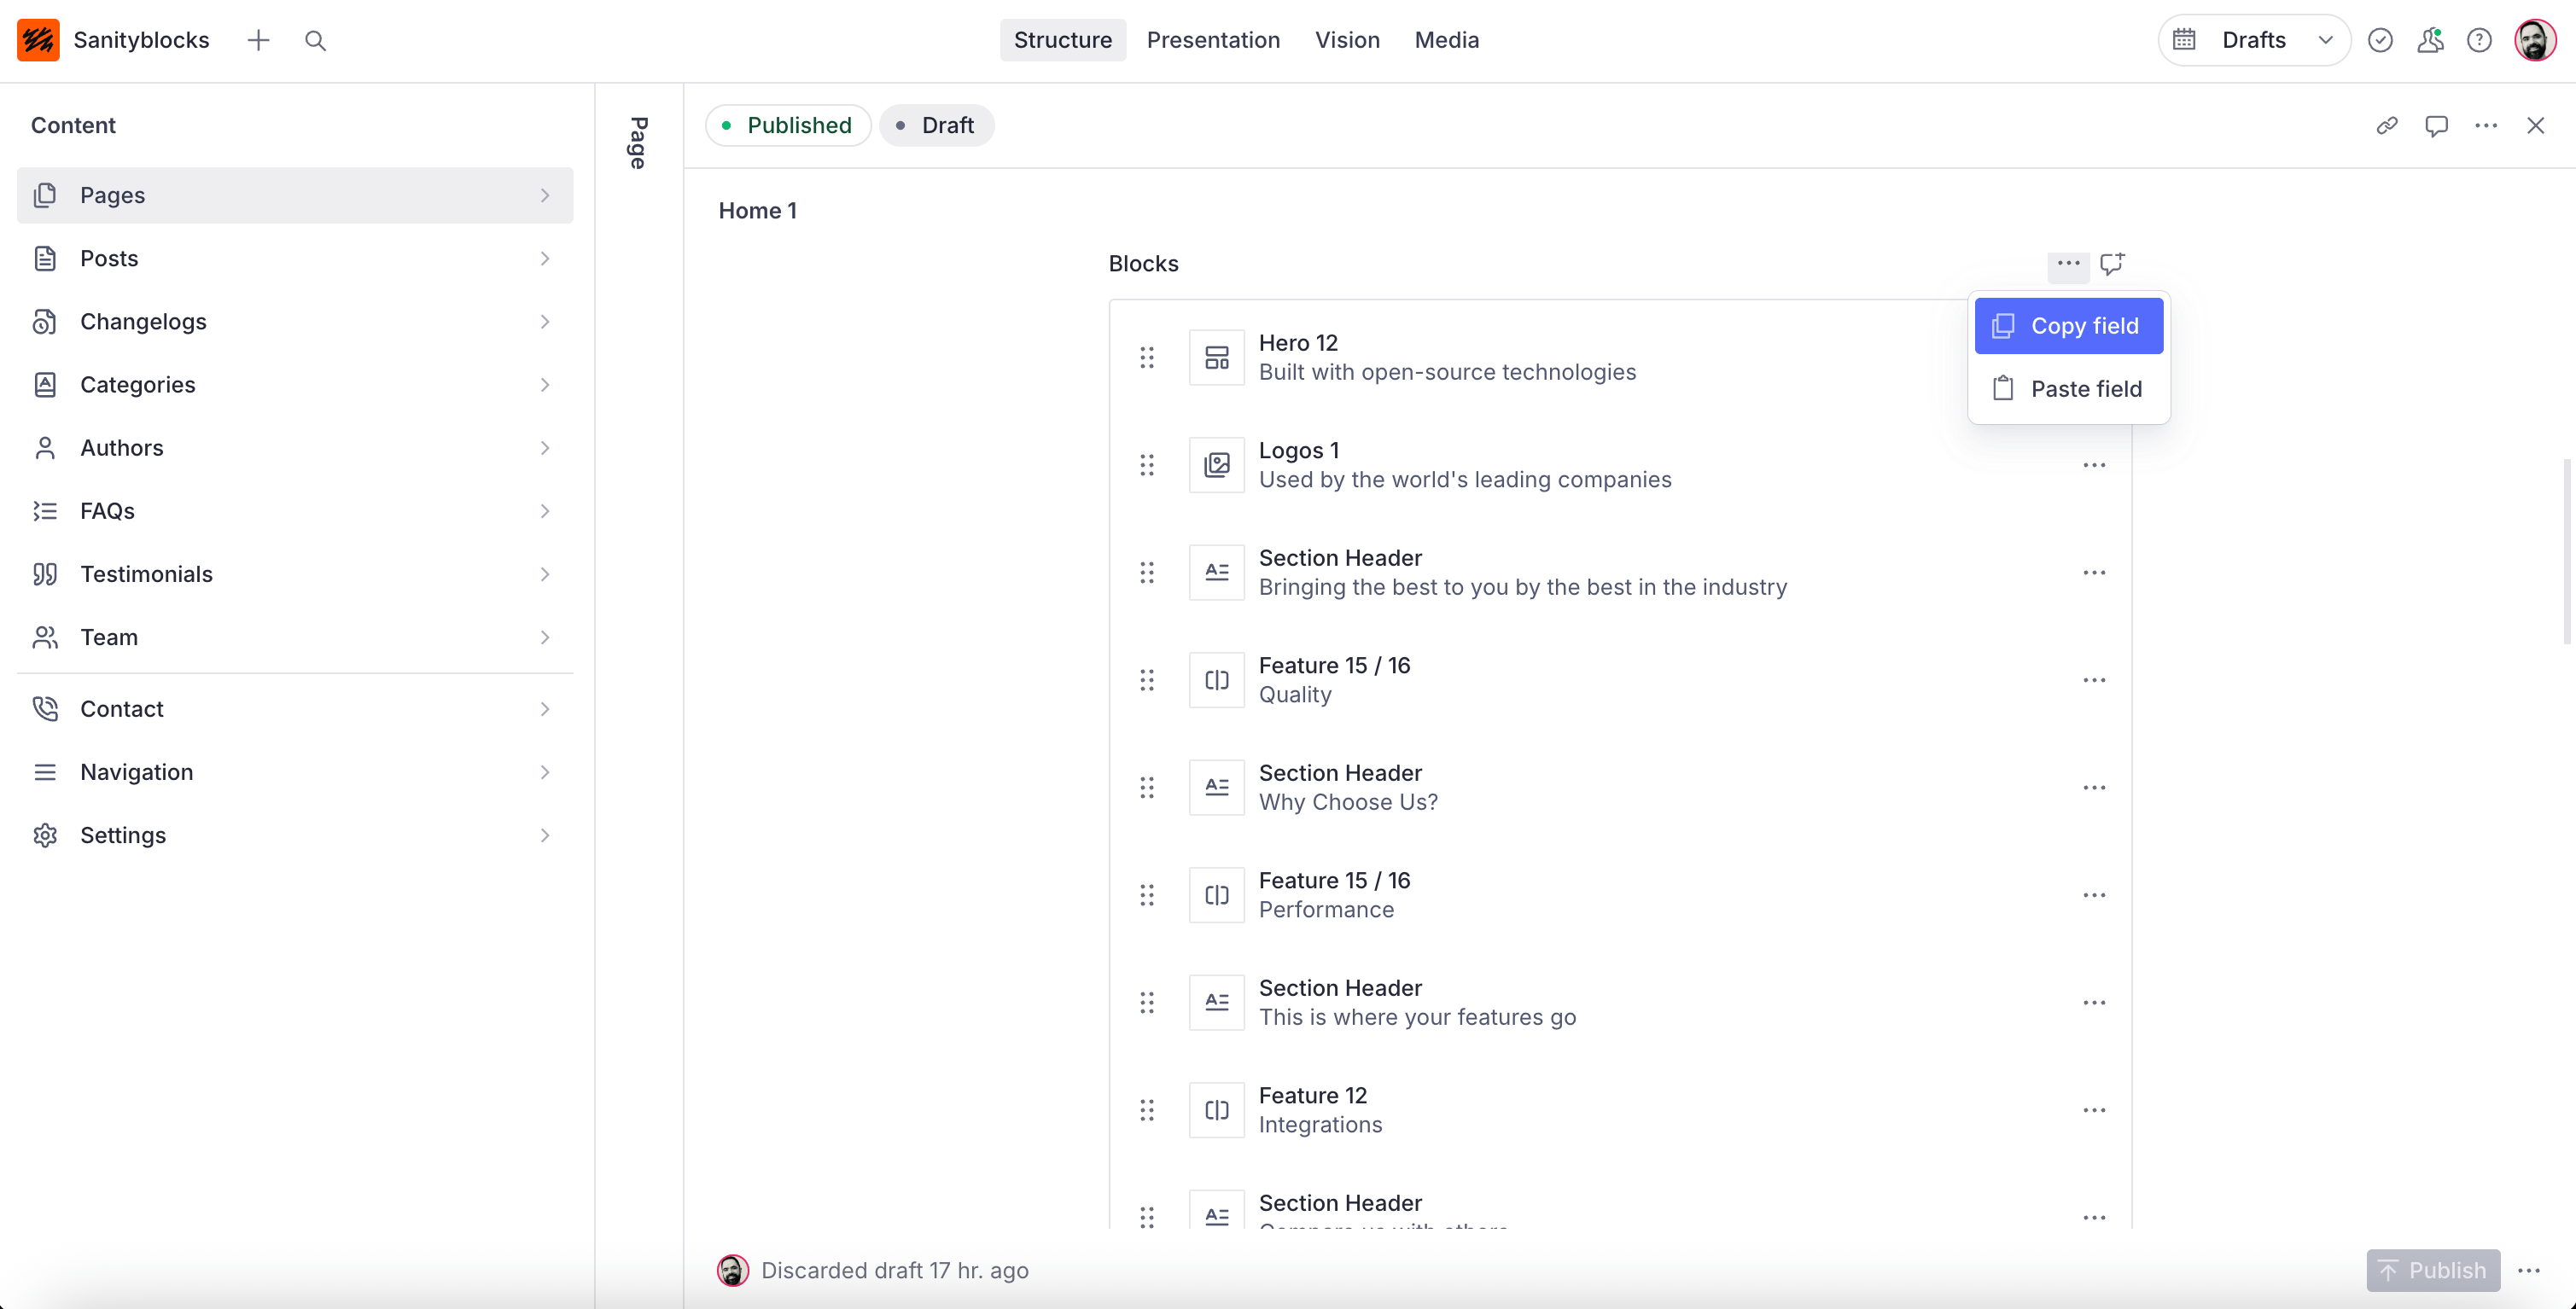The width and height of the screenshot is (2576, 1309).
Task: Open Logos 1 block options menu
Action: coord(2094,466)
